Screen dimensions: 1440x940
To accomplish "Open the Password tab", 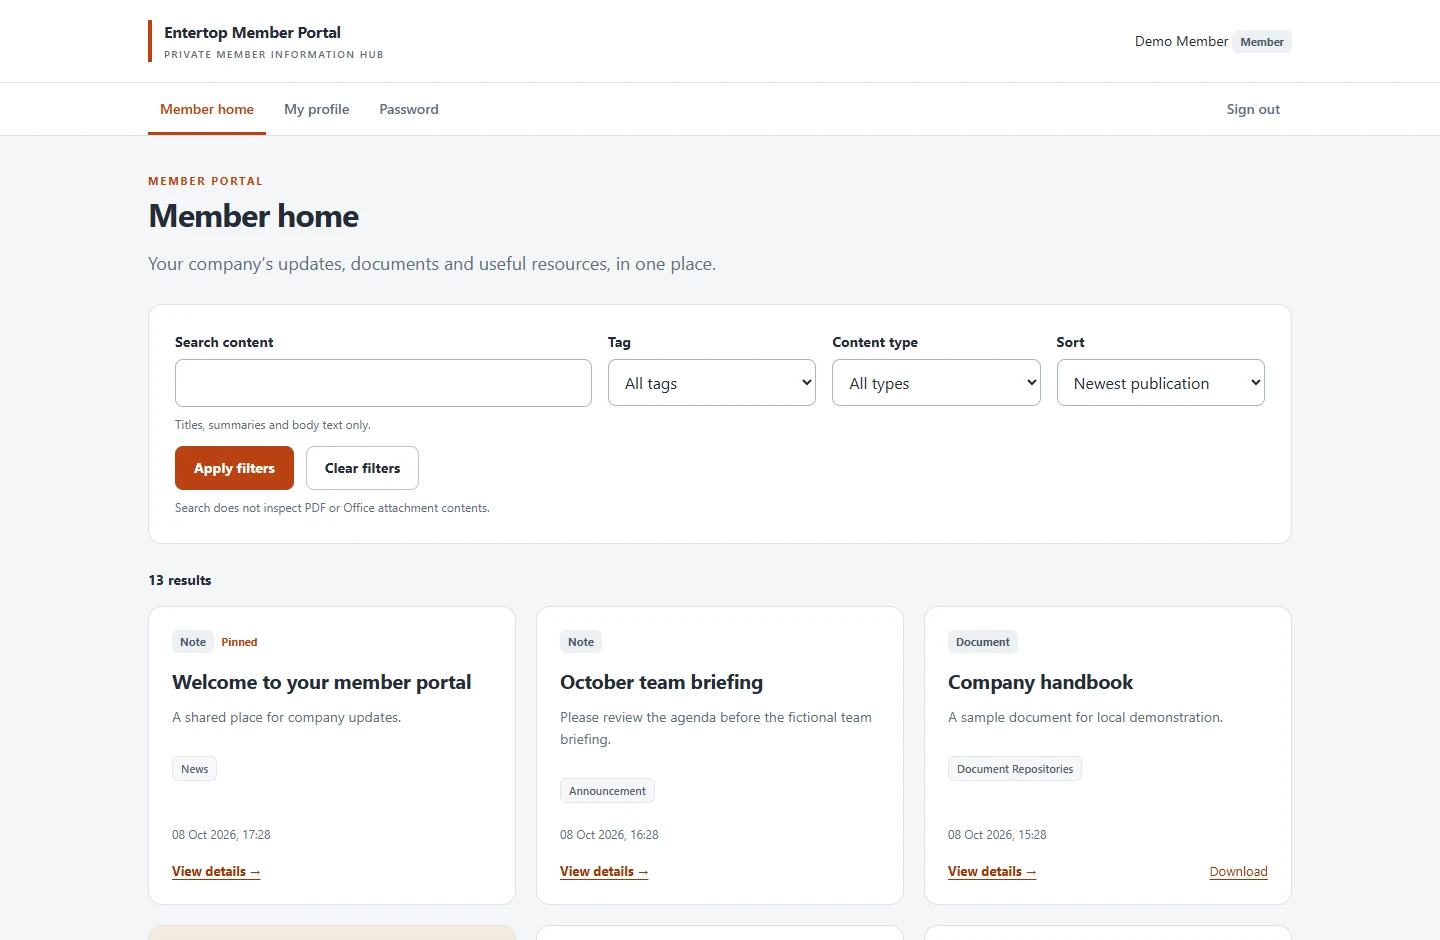I will tap(409, 109).
